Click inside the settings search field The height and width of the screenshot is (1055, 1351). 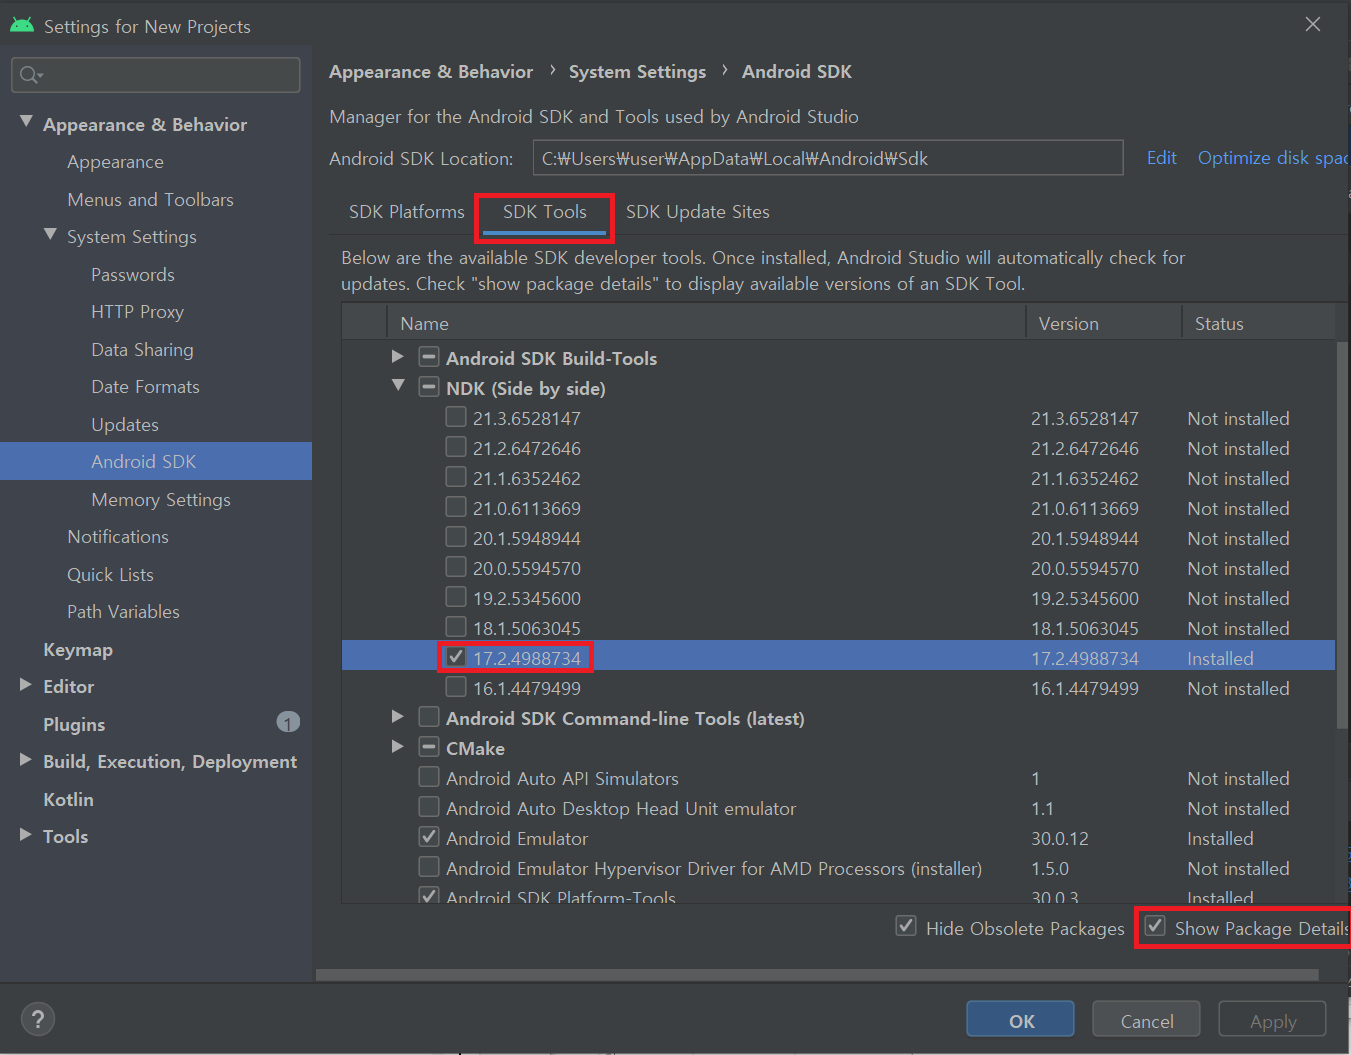pyautogui.click(x=156, y=75)
